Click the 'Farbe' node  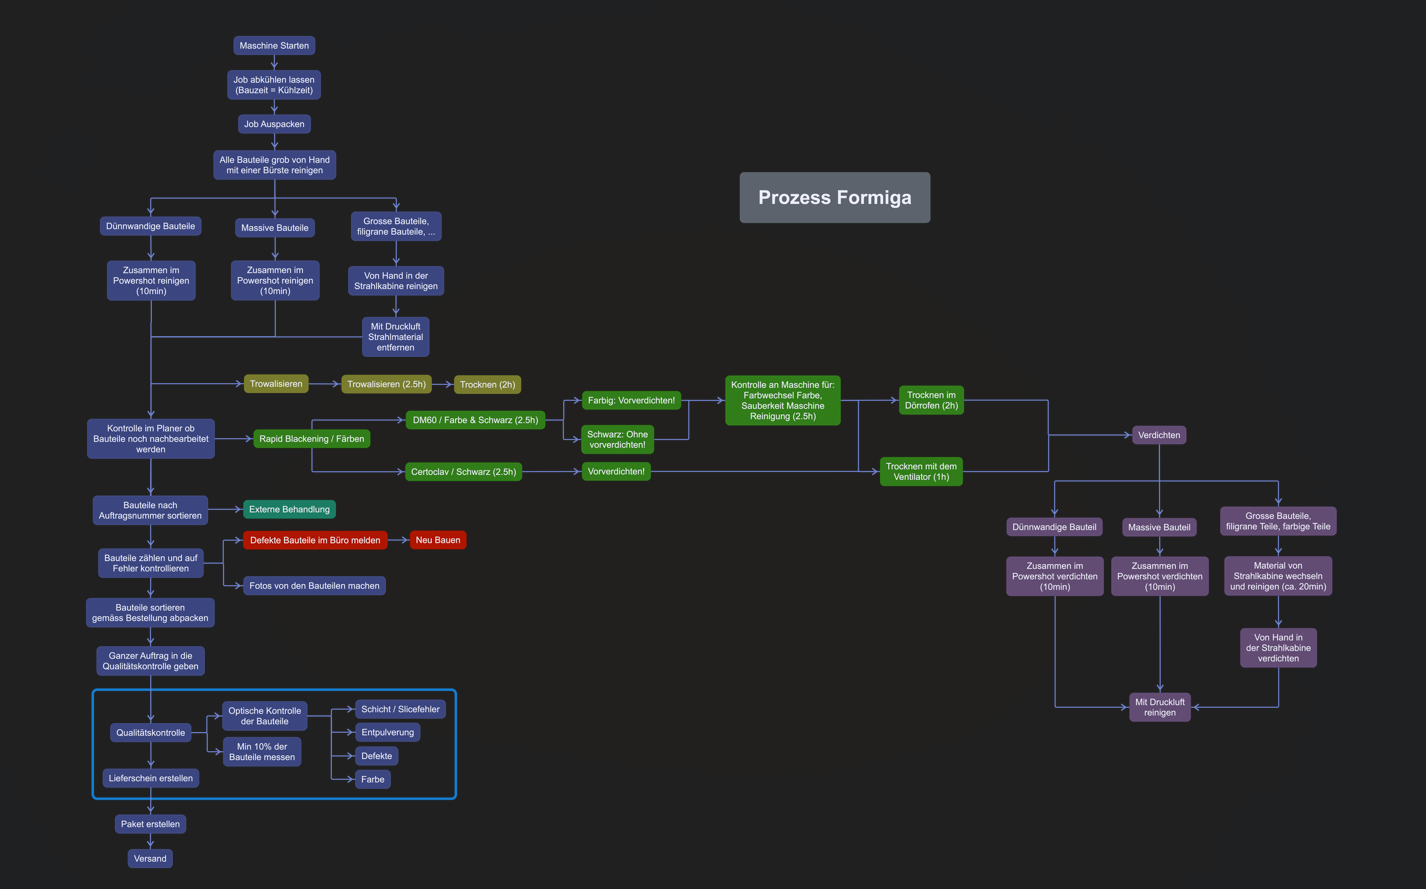coord(373,779)
